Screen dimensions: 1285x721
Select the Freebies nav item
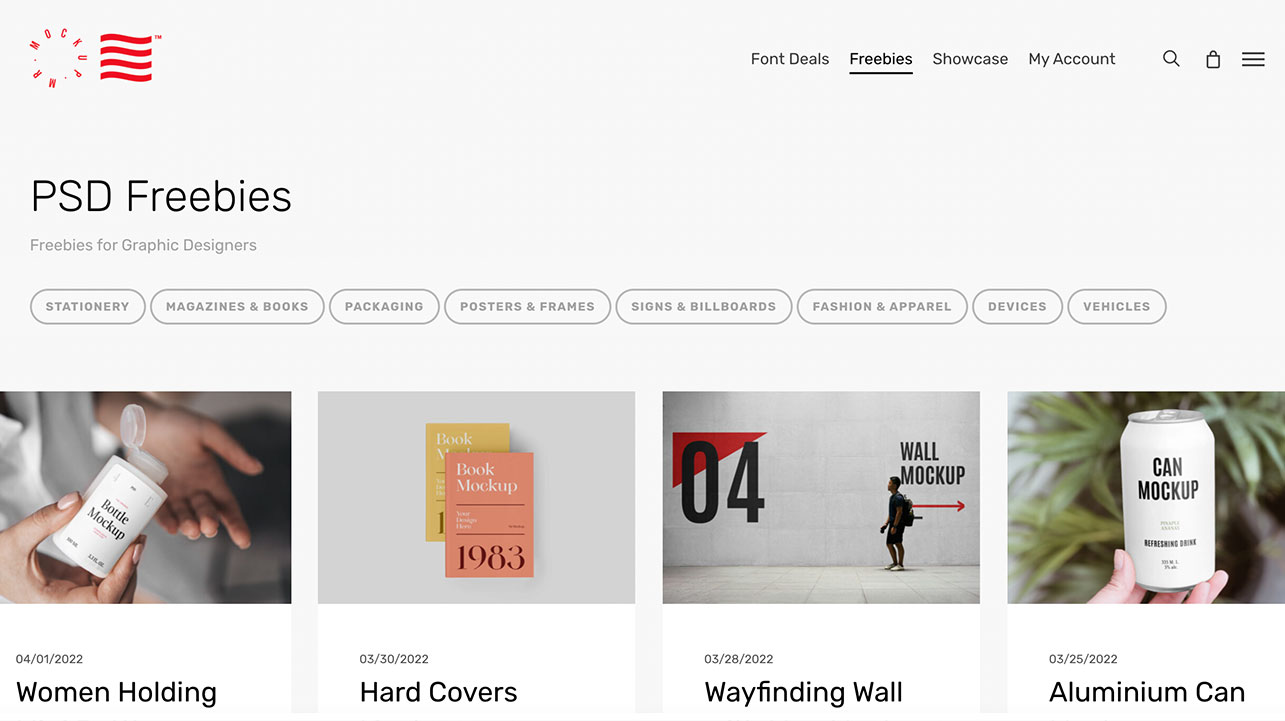coord(881,59)
